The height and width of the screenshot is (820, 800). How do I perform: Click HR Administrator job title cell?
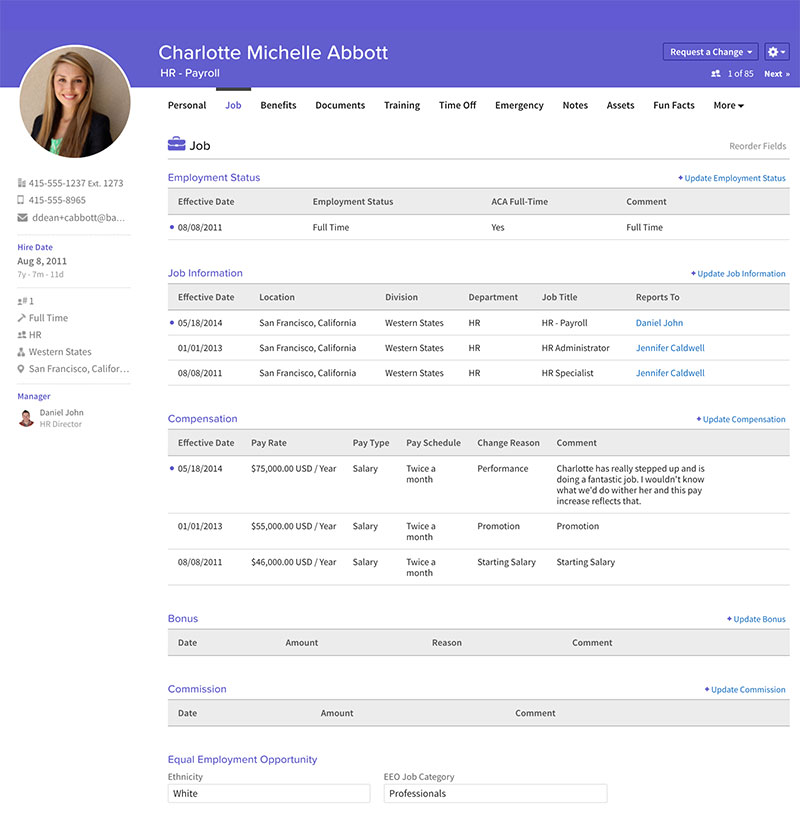[575, 348]
